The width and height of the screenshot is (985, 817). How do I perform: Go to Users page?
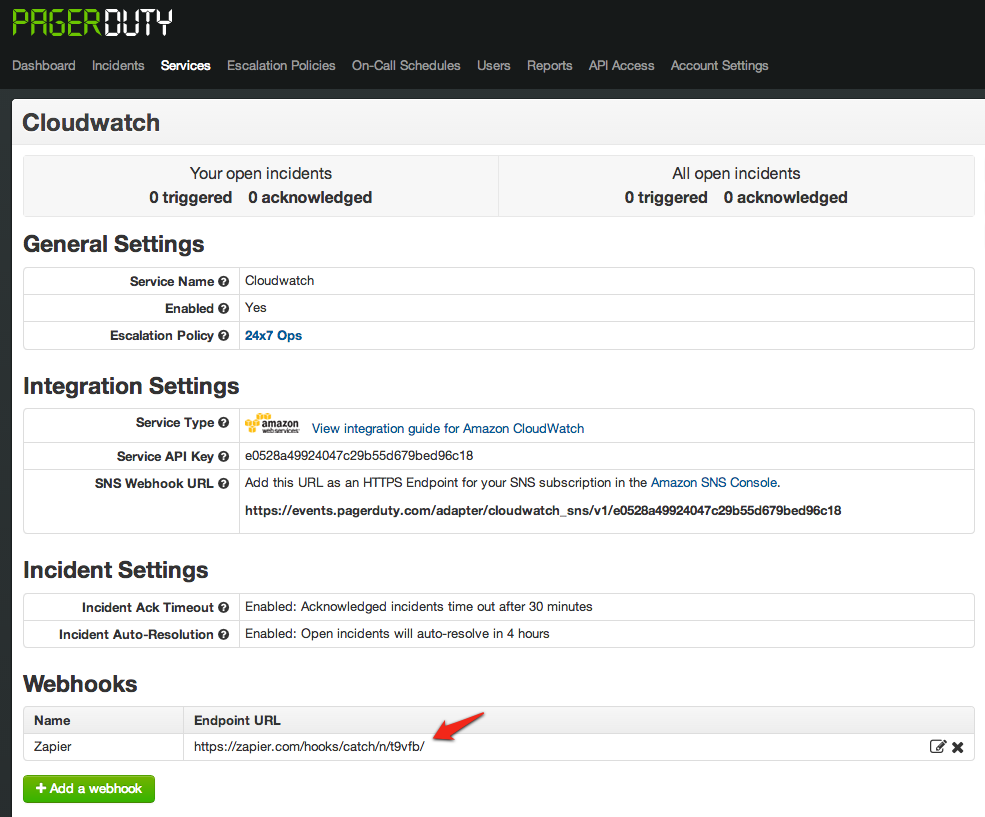point(494,65)
